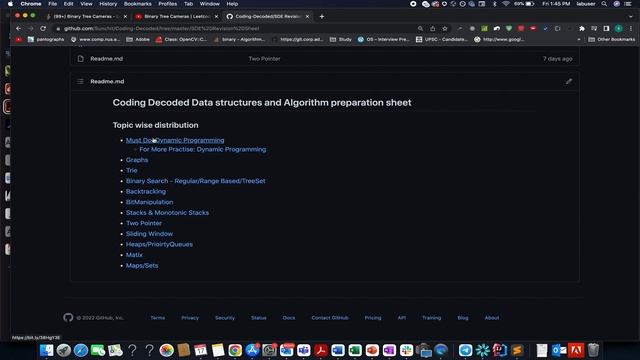The image size is (640, 360).
Task: Open Sliding Window topic link
Action: [x=149, y=234]
